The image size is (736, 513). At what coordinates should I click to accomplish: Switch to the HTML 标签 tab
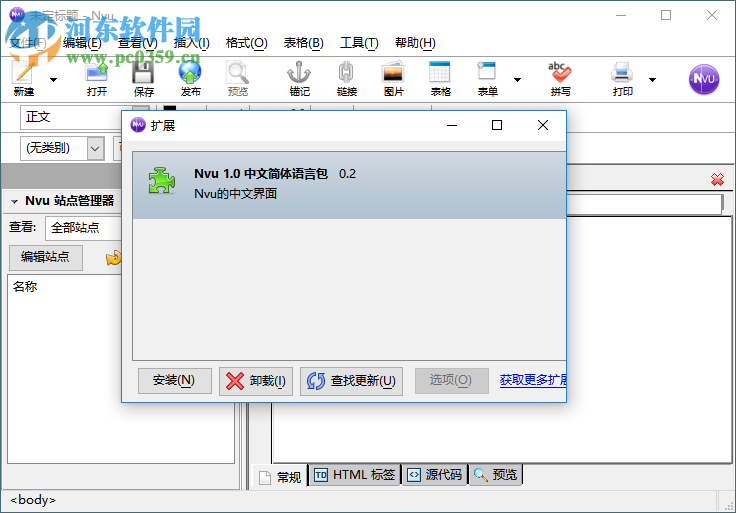point(354,475)
